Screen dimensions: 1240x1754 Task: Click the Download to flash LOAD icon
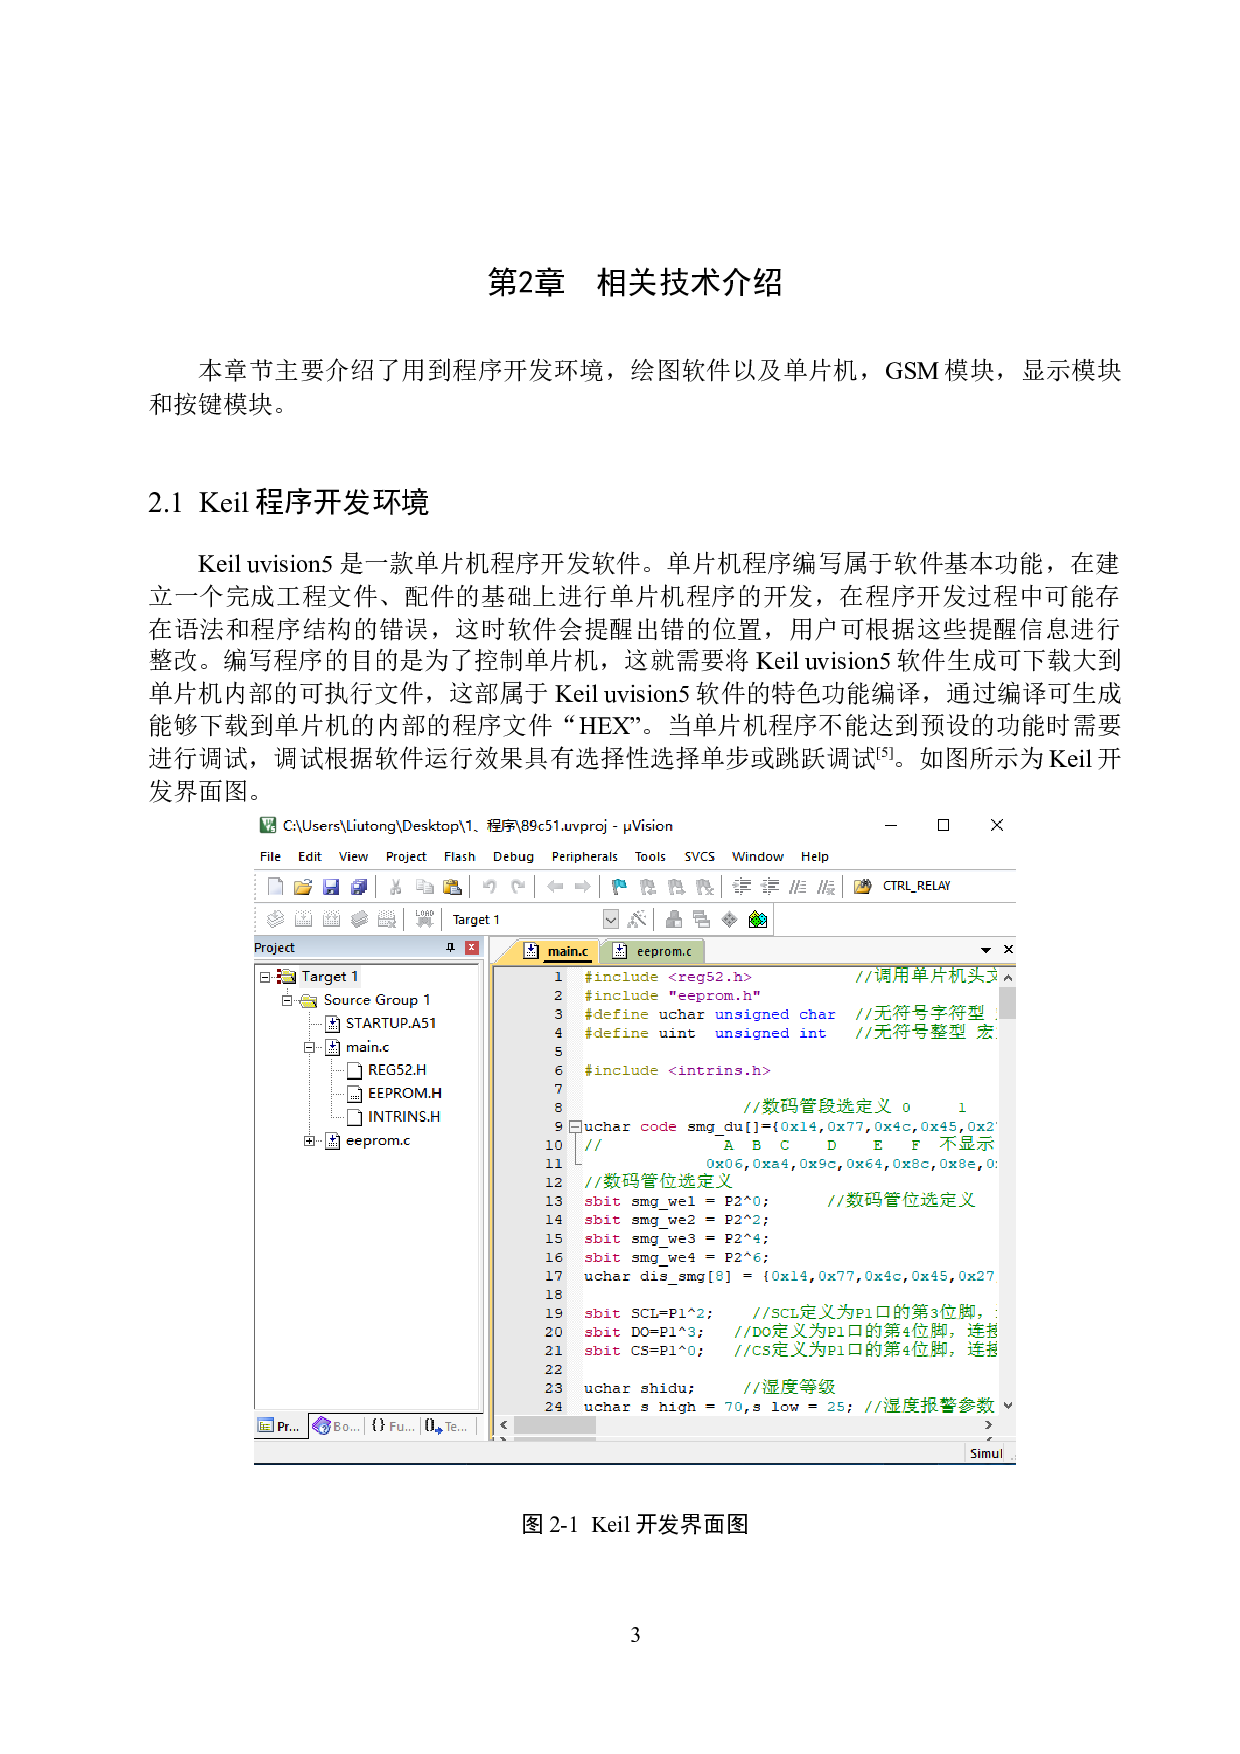click(x=424, y=919)
